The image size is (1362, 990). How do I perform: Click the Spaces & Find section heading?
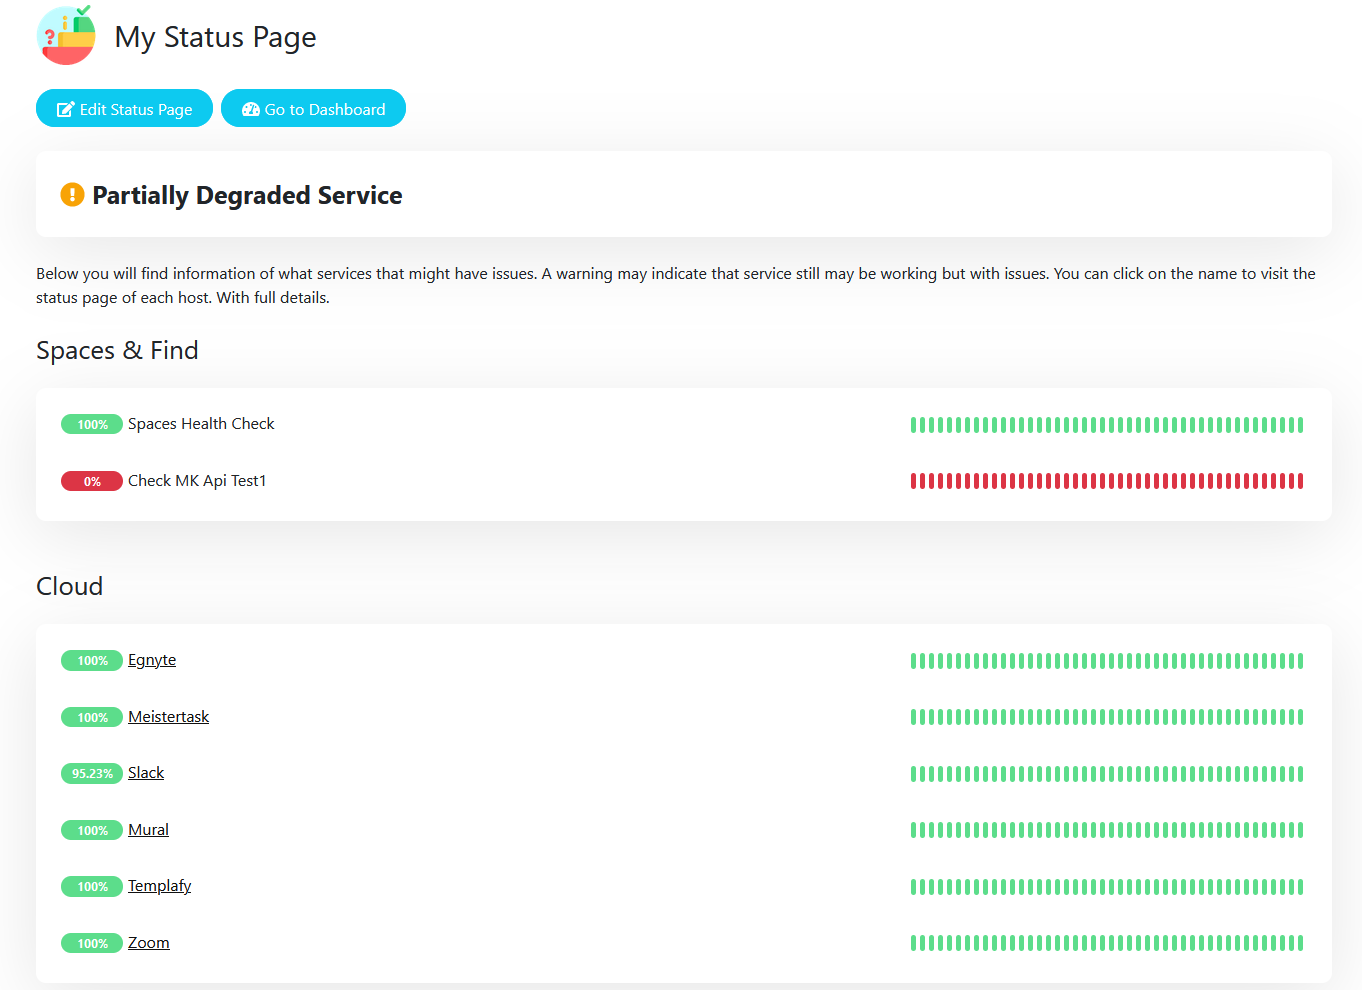(117, 350)
